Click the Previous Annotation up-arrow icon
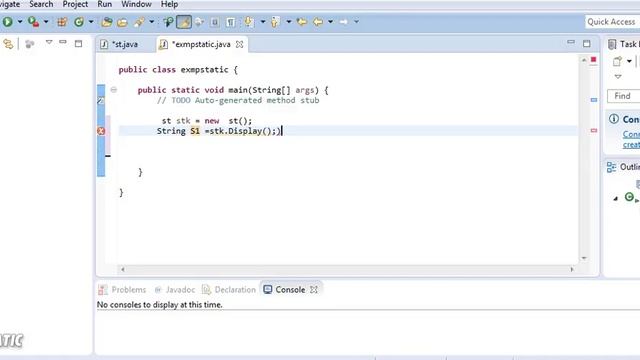Image resolution: width=640 pixels, height=360 pixels. click(275, 22)
